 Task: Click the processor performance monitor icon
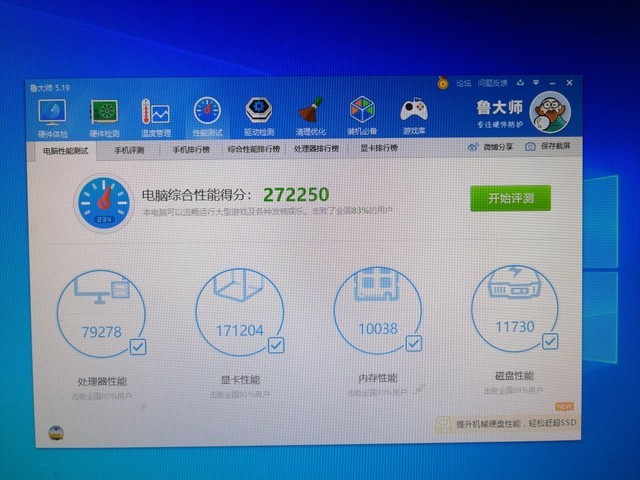pyautogui.click(x=102, y=291)
